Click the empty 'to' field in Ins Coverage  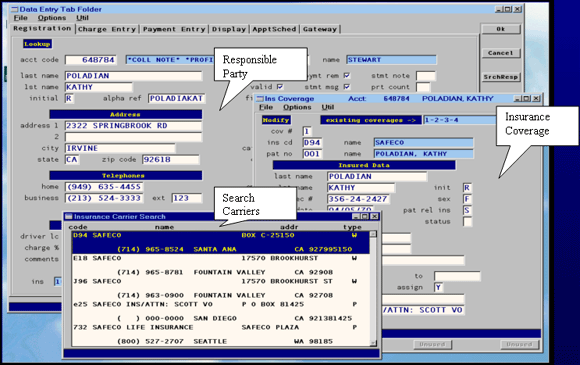458,276
